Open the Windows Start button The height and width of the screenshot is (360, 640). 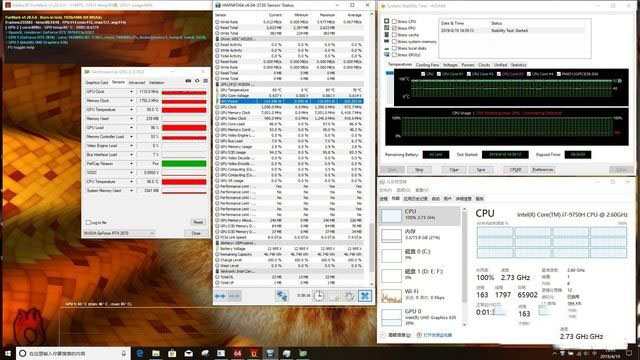tap(8, 353)
